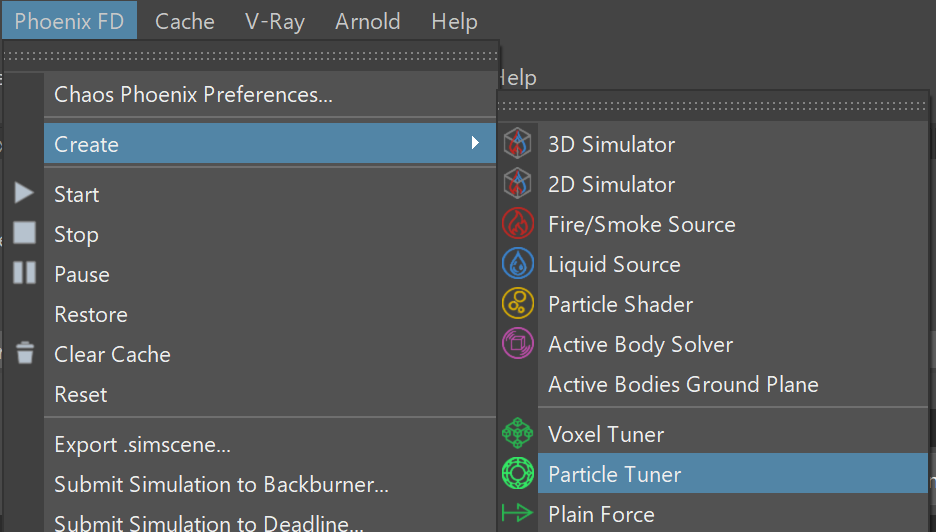Click the pink Active Body Solver icon
The width and height of the screenshot is (936, 532).
pyautogui.click(x=518, y=343)
